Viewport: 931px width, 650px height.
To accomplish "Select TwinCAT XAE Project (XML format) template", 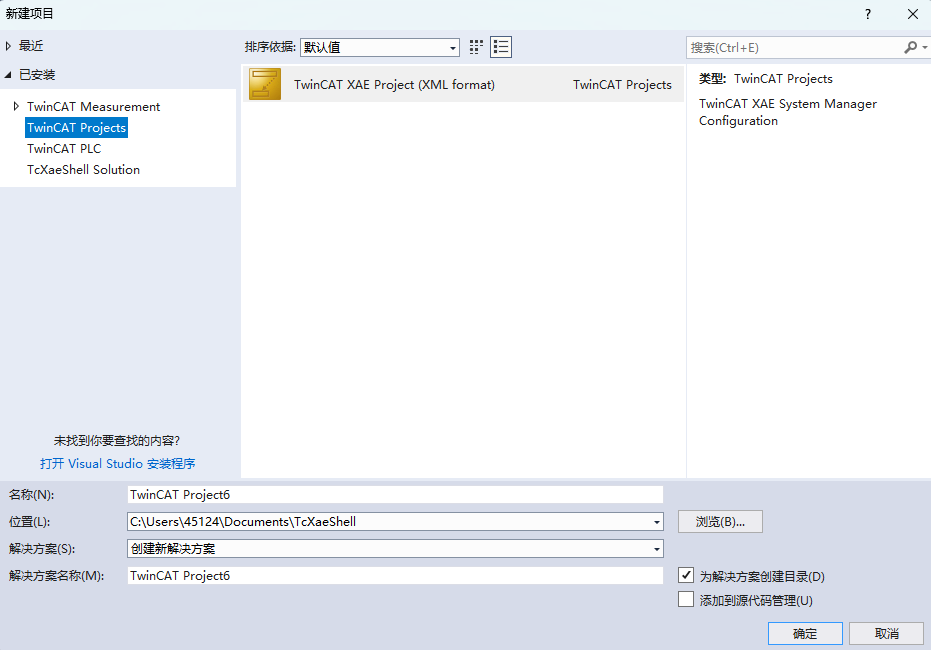I will [x=463, y=84].
